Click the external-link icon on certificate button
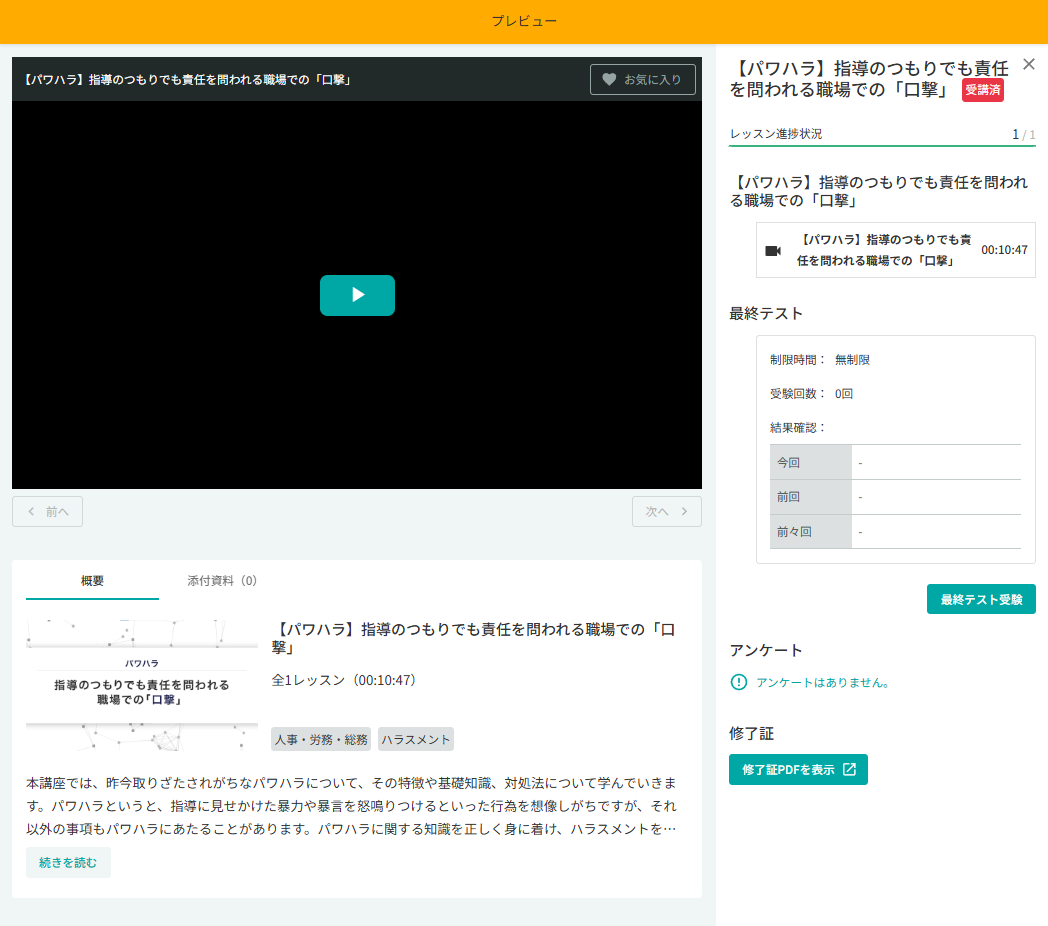This screenshot has height=926, width=1048. pyautogui.click(x=849, y=770)
